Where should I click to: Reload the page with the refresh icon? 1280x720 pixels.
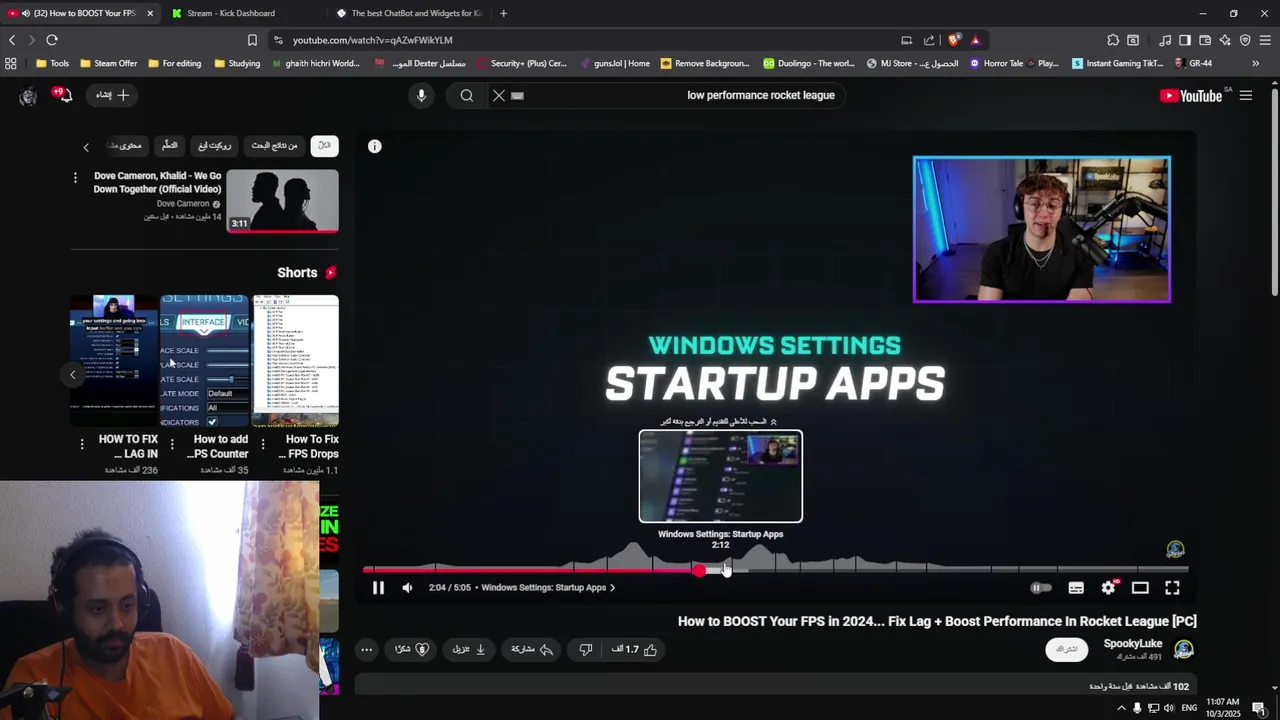point(52,40)
